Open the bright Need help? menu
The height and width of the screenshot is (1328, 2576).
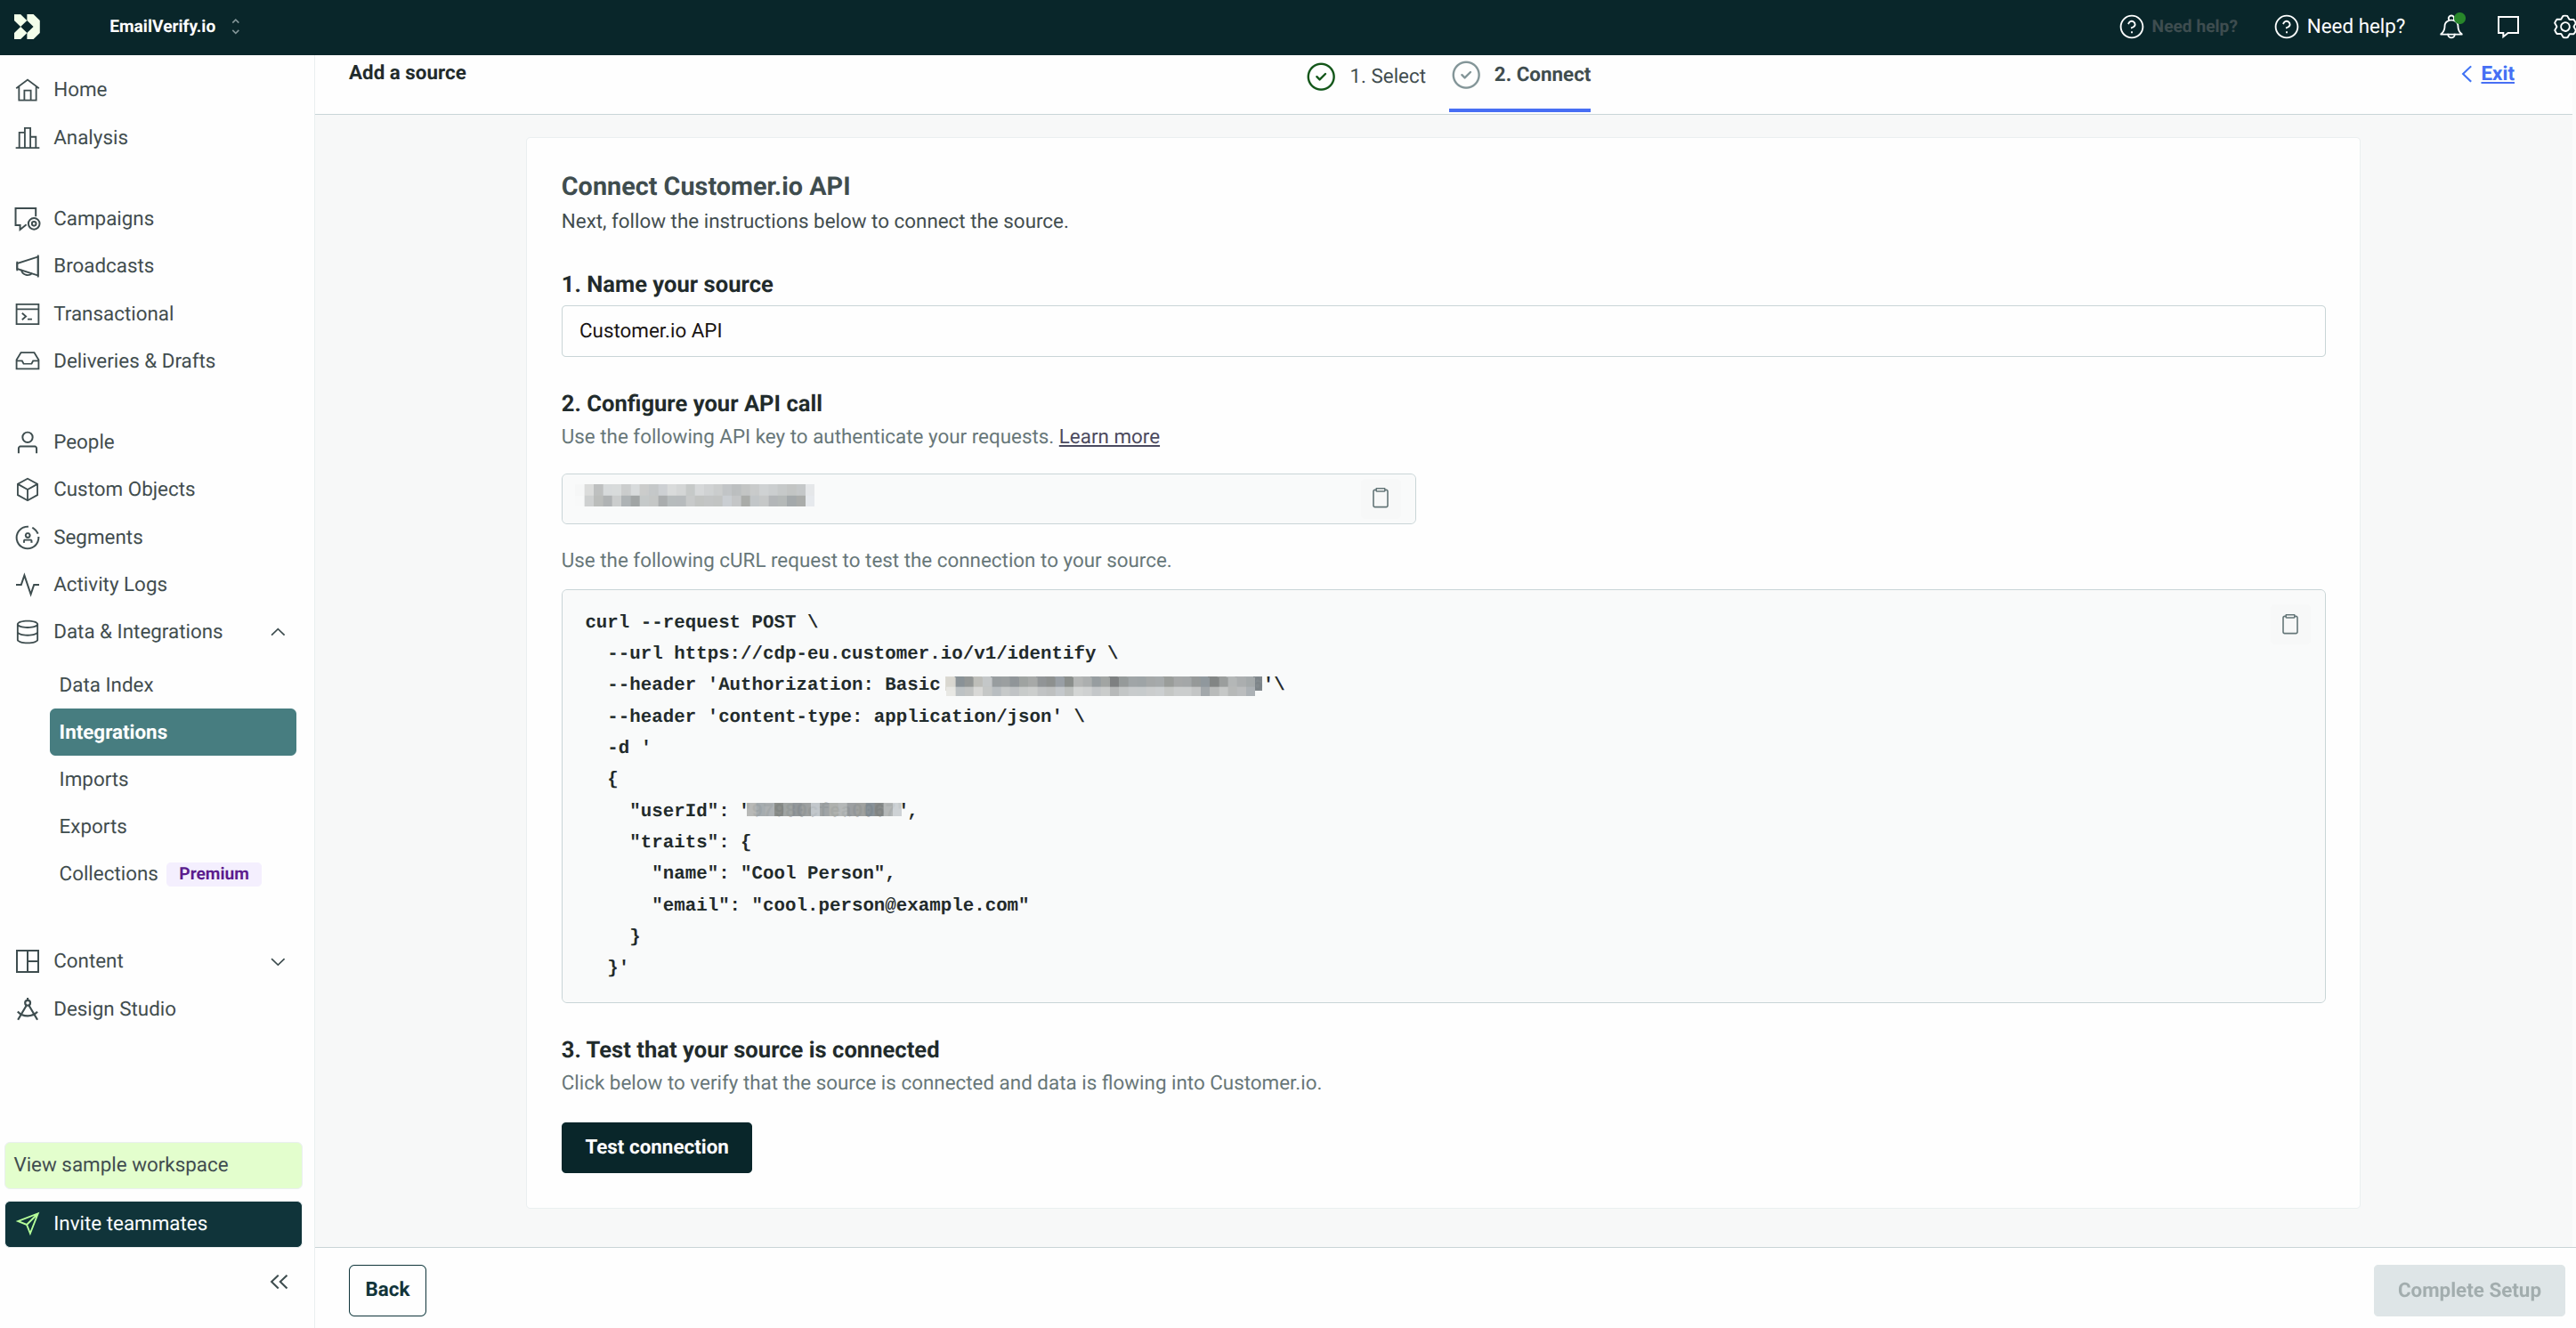2340,27
